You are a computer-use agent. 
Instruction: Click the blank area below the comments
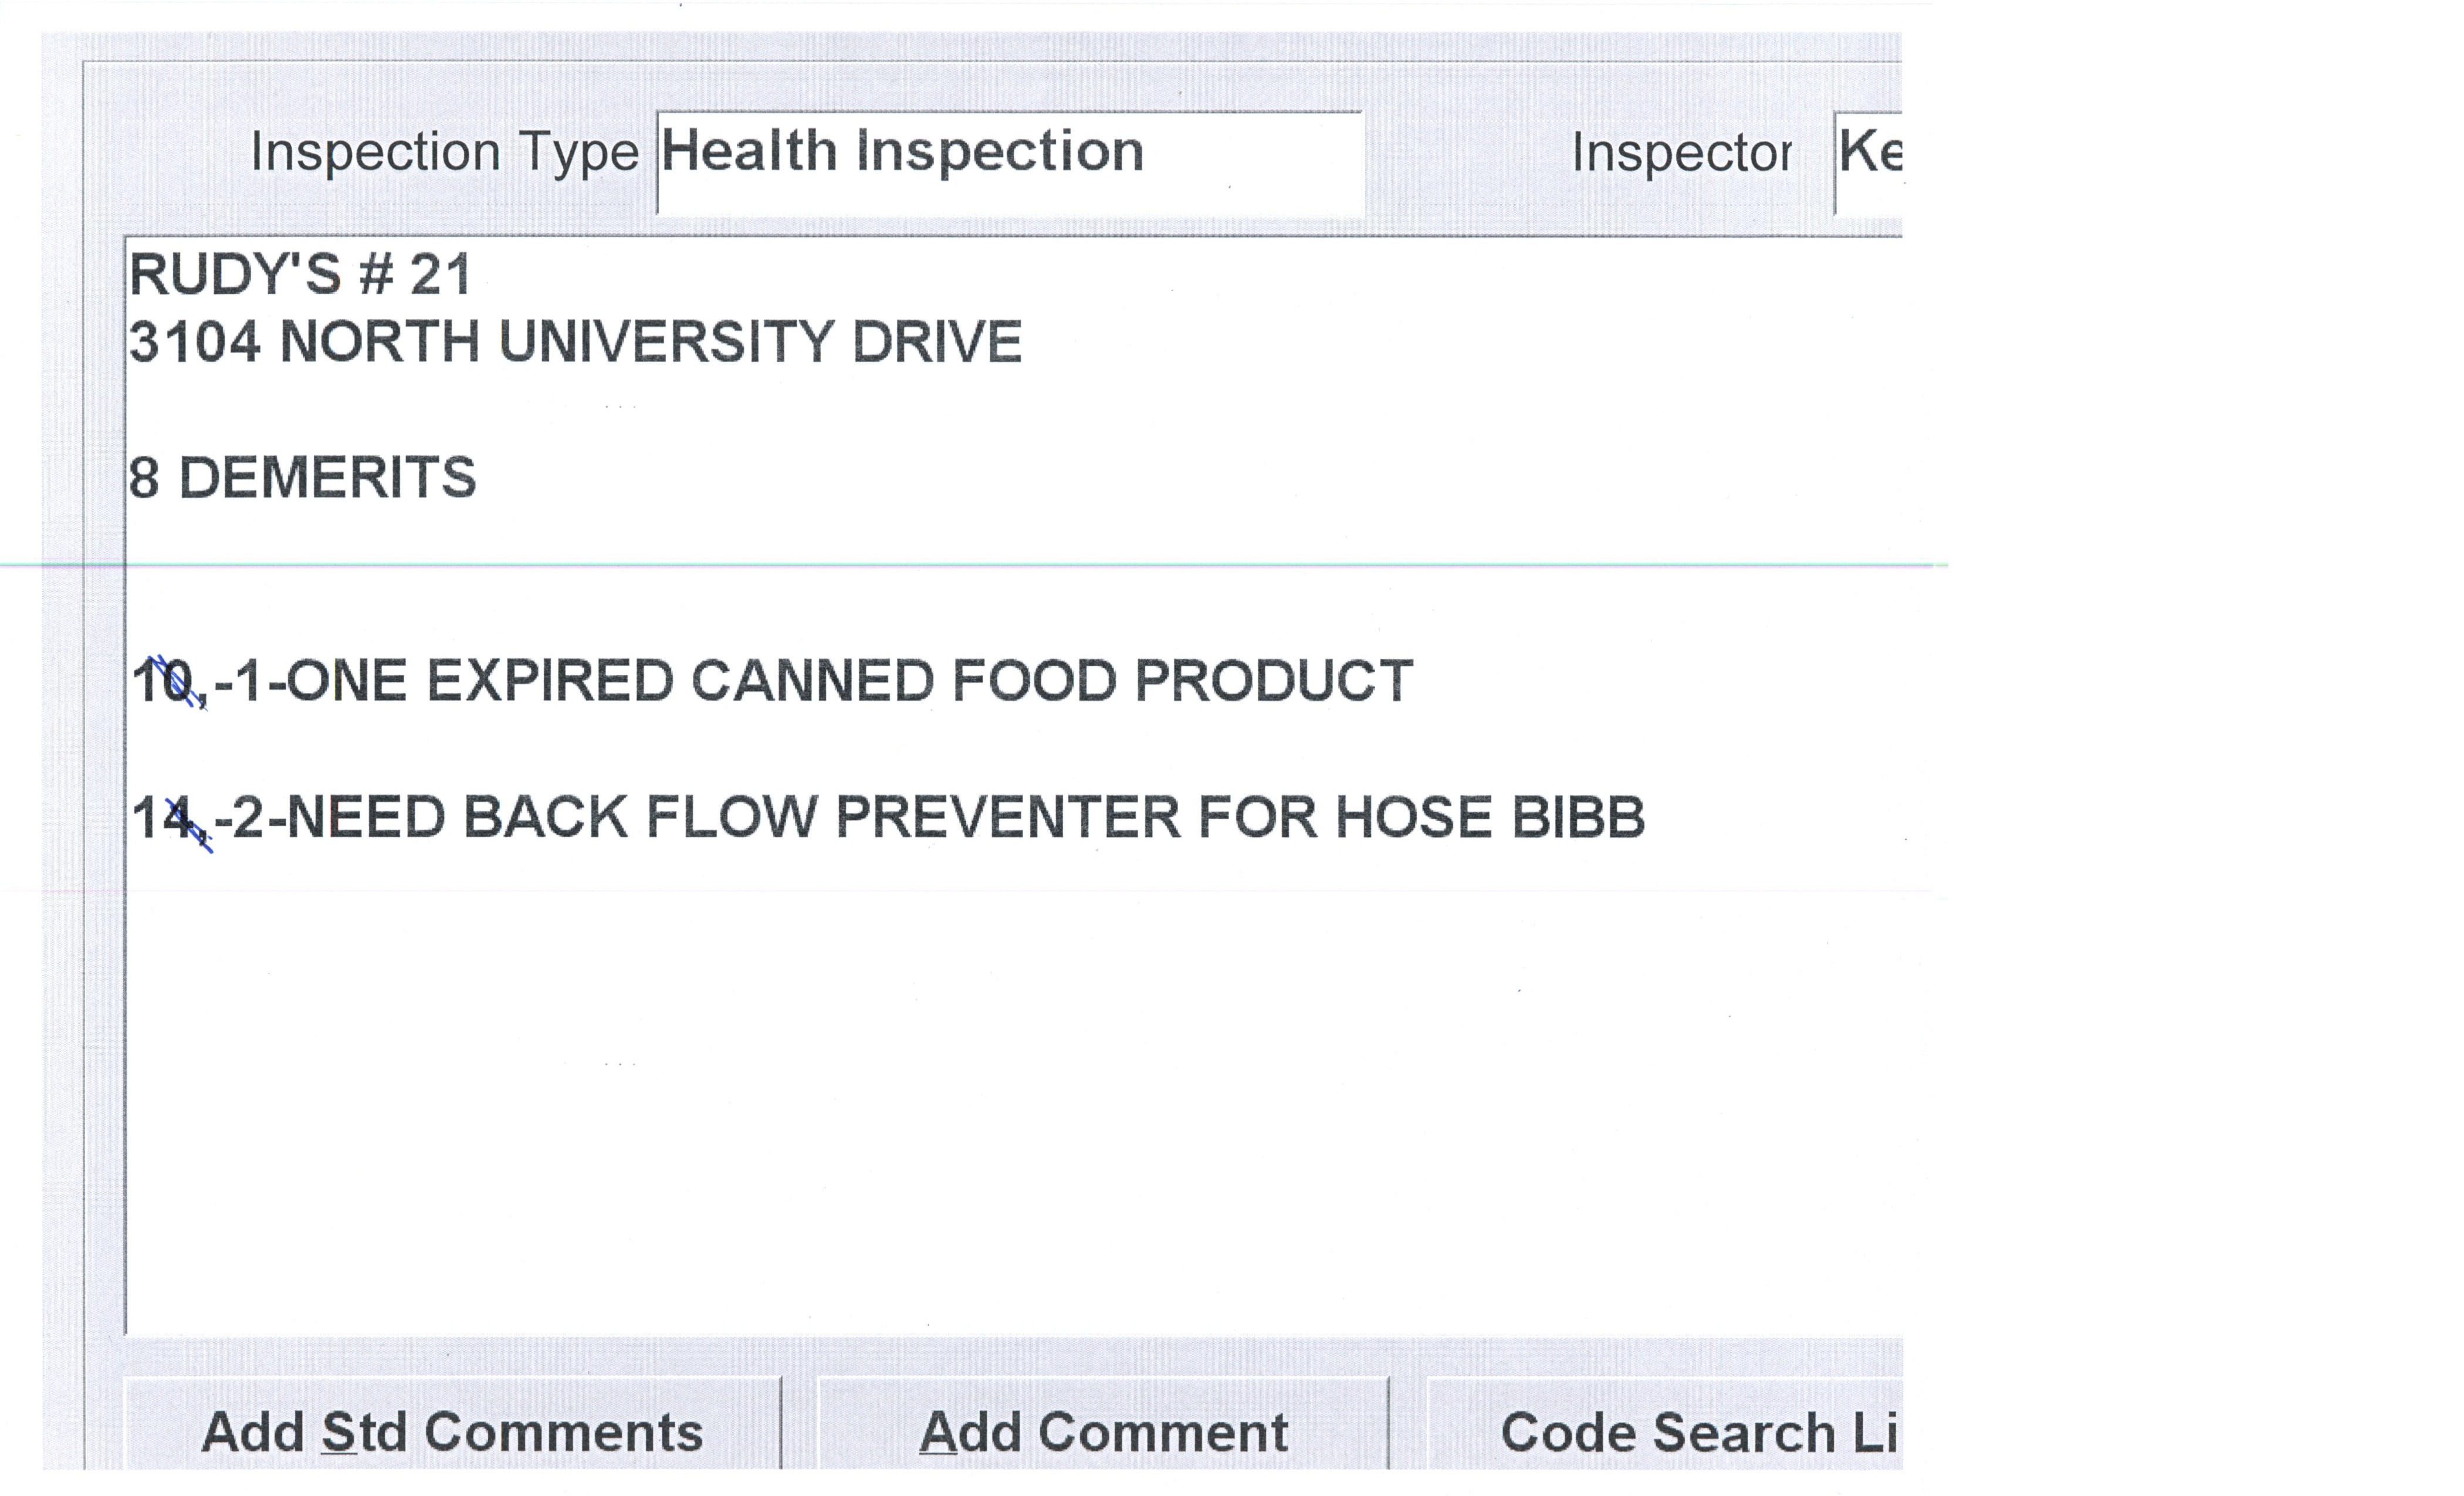point(1000,1100)
